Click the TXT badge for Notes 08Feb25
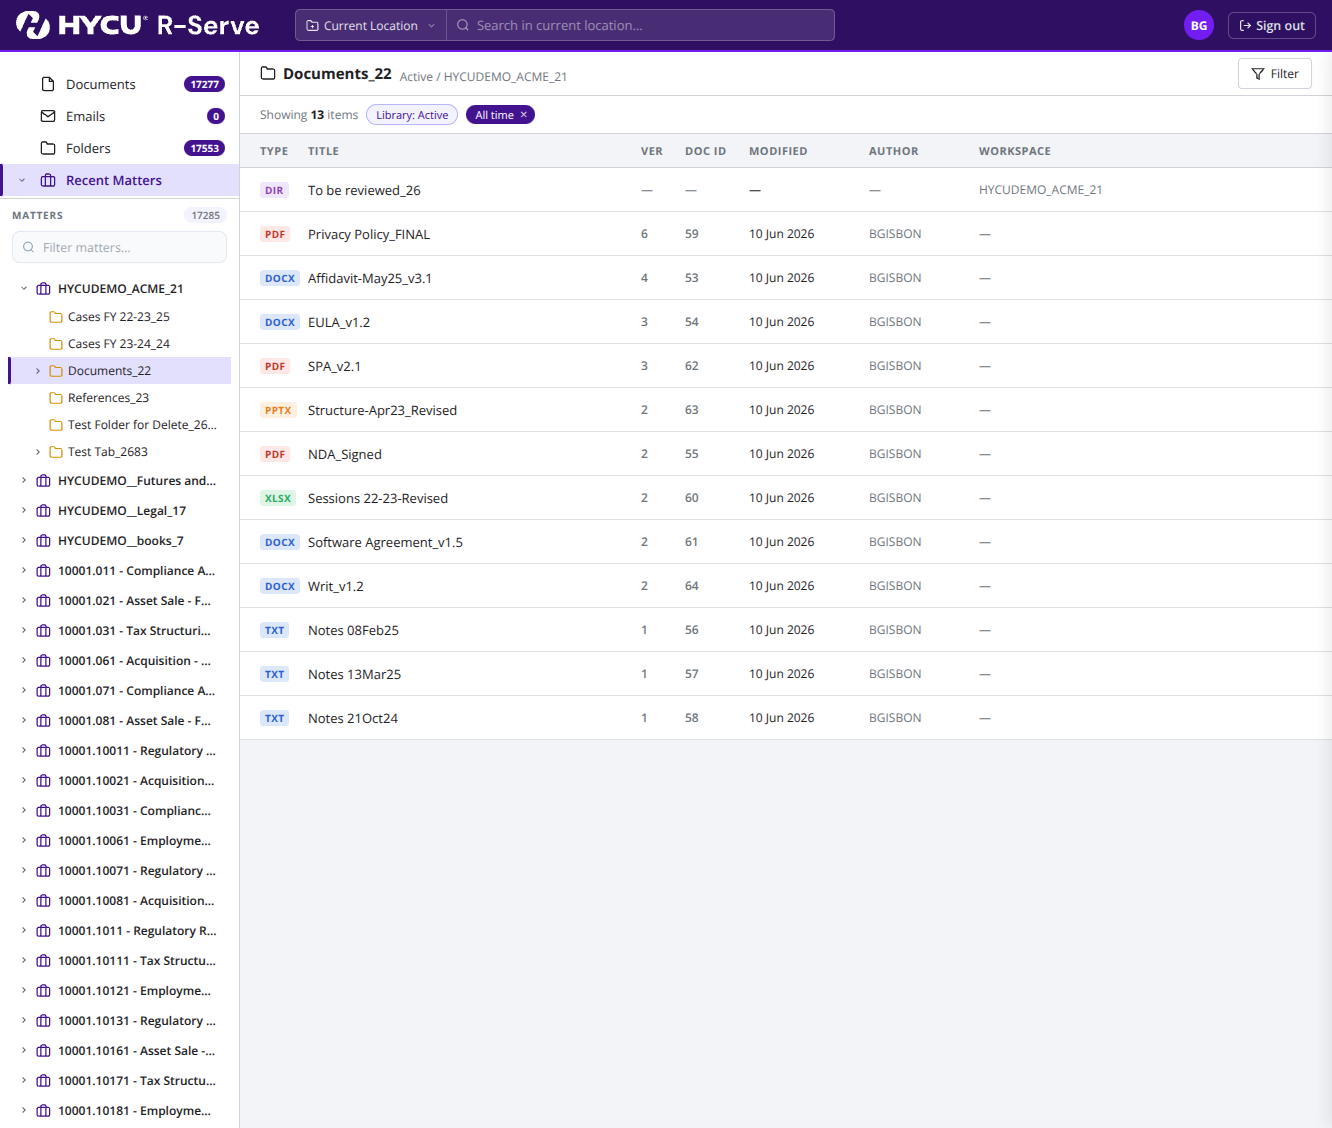Screen dimensions: 1332x1128 [275, 630]
